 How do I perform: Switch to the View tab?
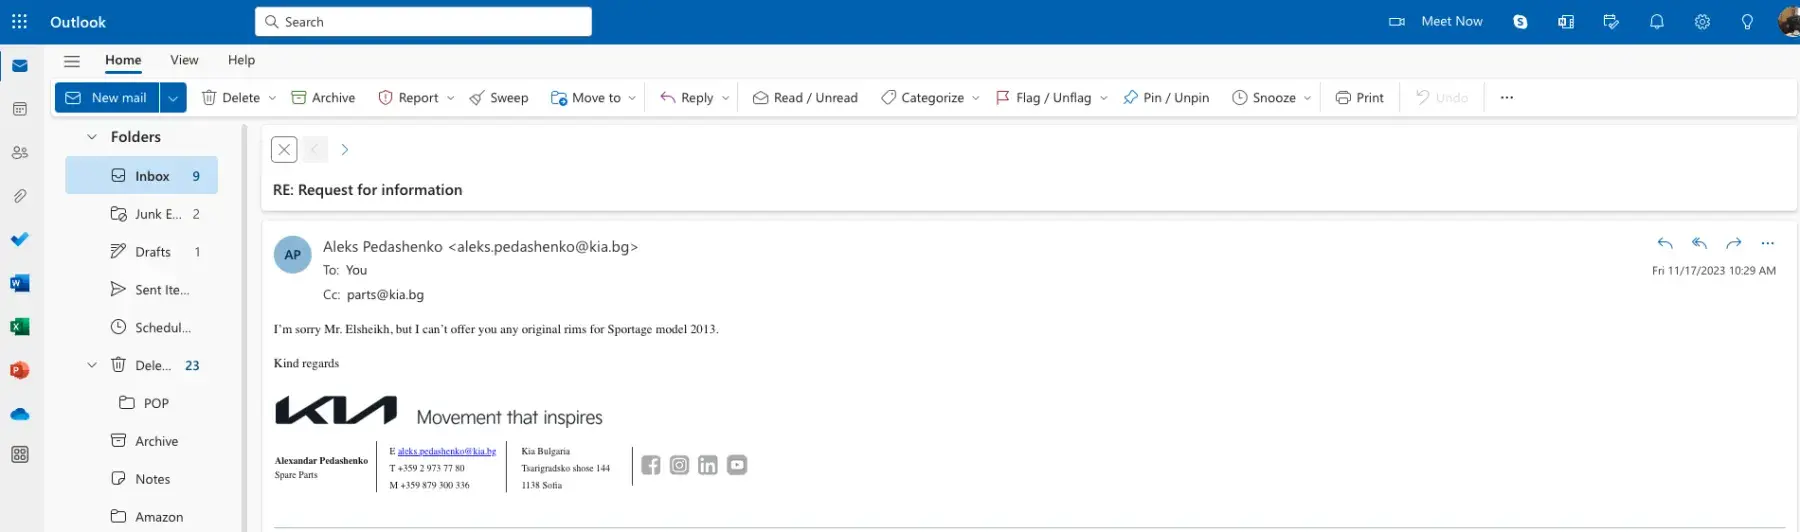click(x=184, y=60)
